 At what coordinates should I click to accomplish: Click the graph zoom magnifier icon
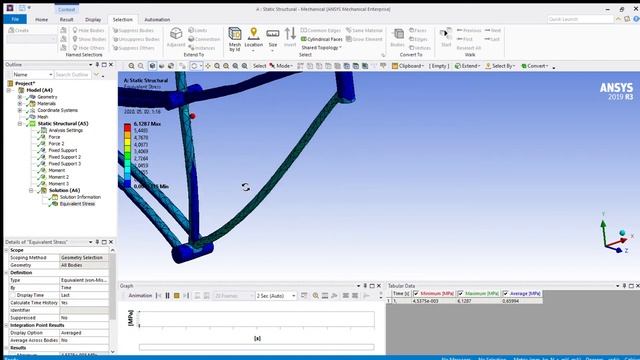click(316, 296)
